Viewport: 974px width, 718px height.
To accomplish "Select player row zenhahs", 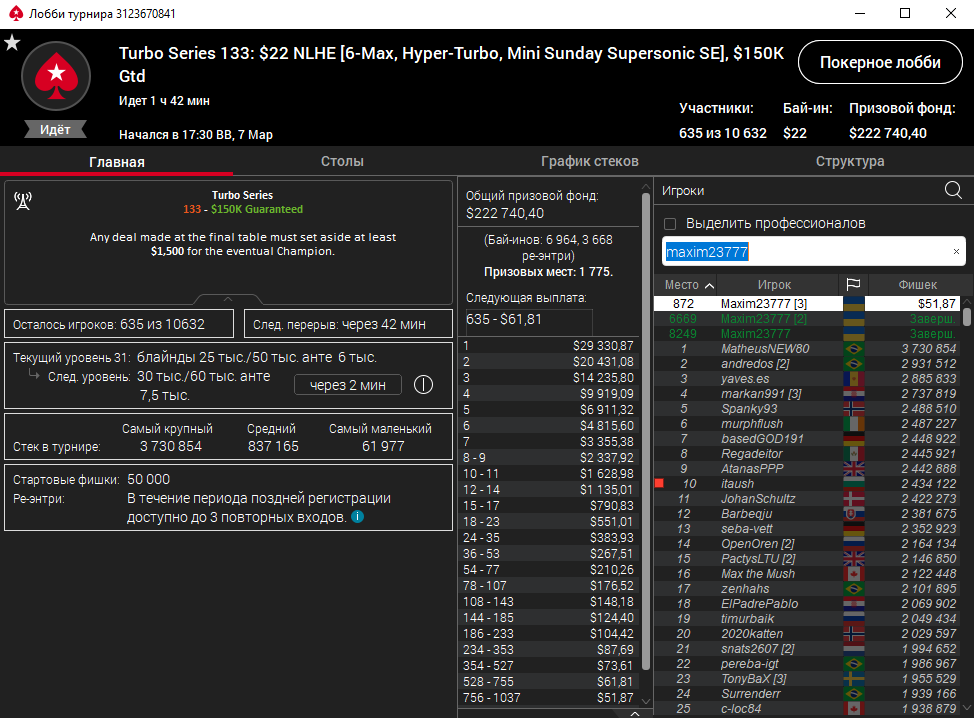I will [x=808, y=589].
